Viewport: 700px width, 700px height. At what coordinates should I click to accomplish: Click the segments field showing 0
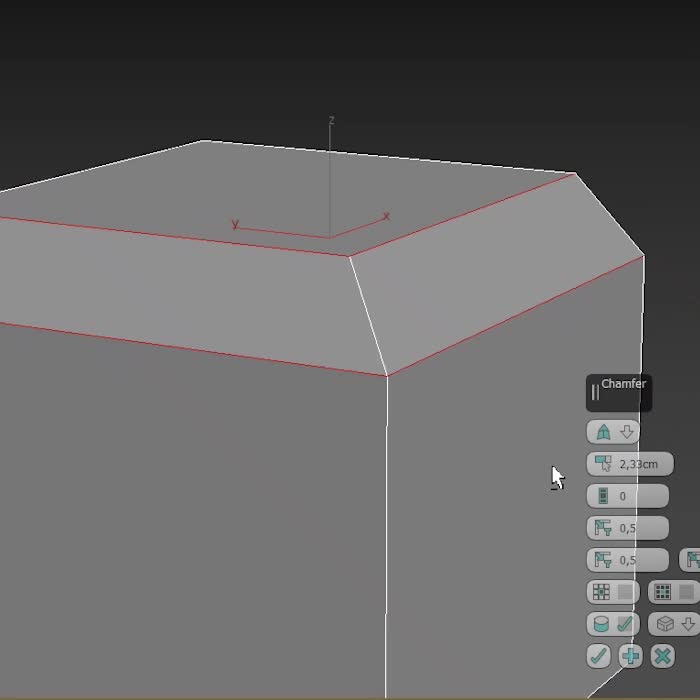pos(627,496)
